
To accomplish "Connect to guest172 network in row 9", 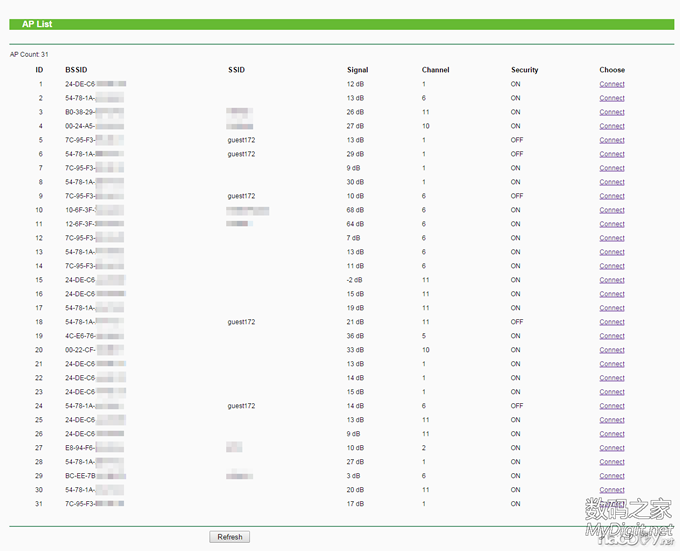I will tap(612, 196).
